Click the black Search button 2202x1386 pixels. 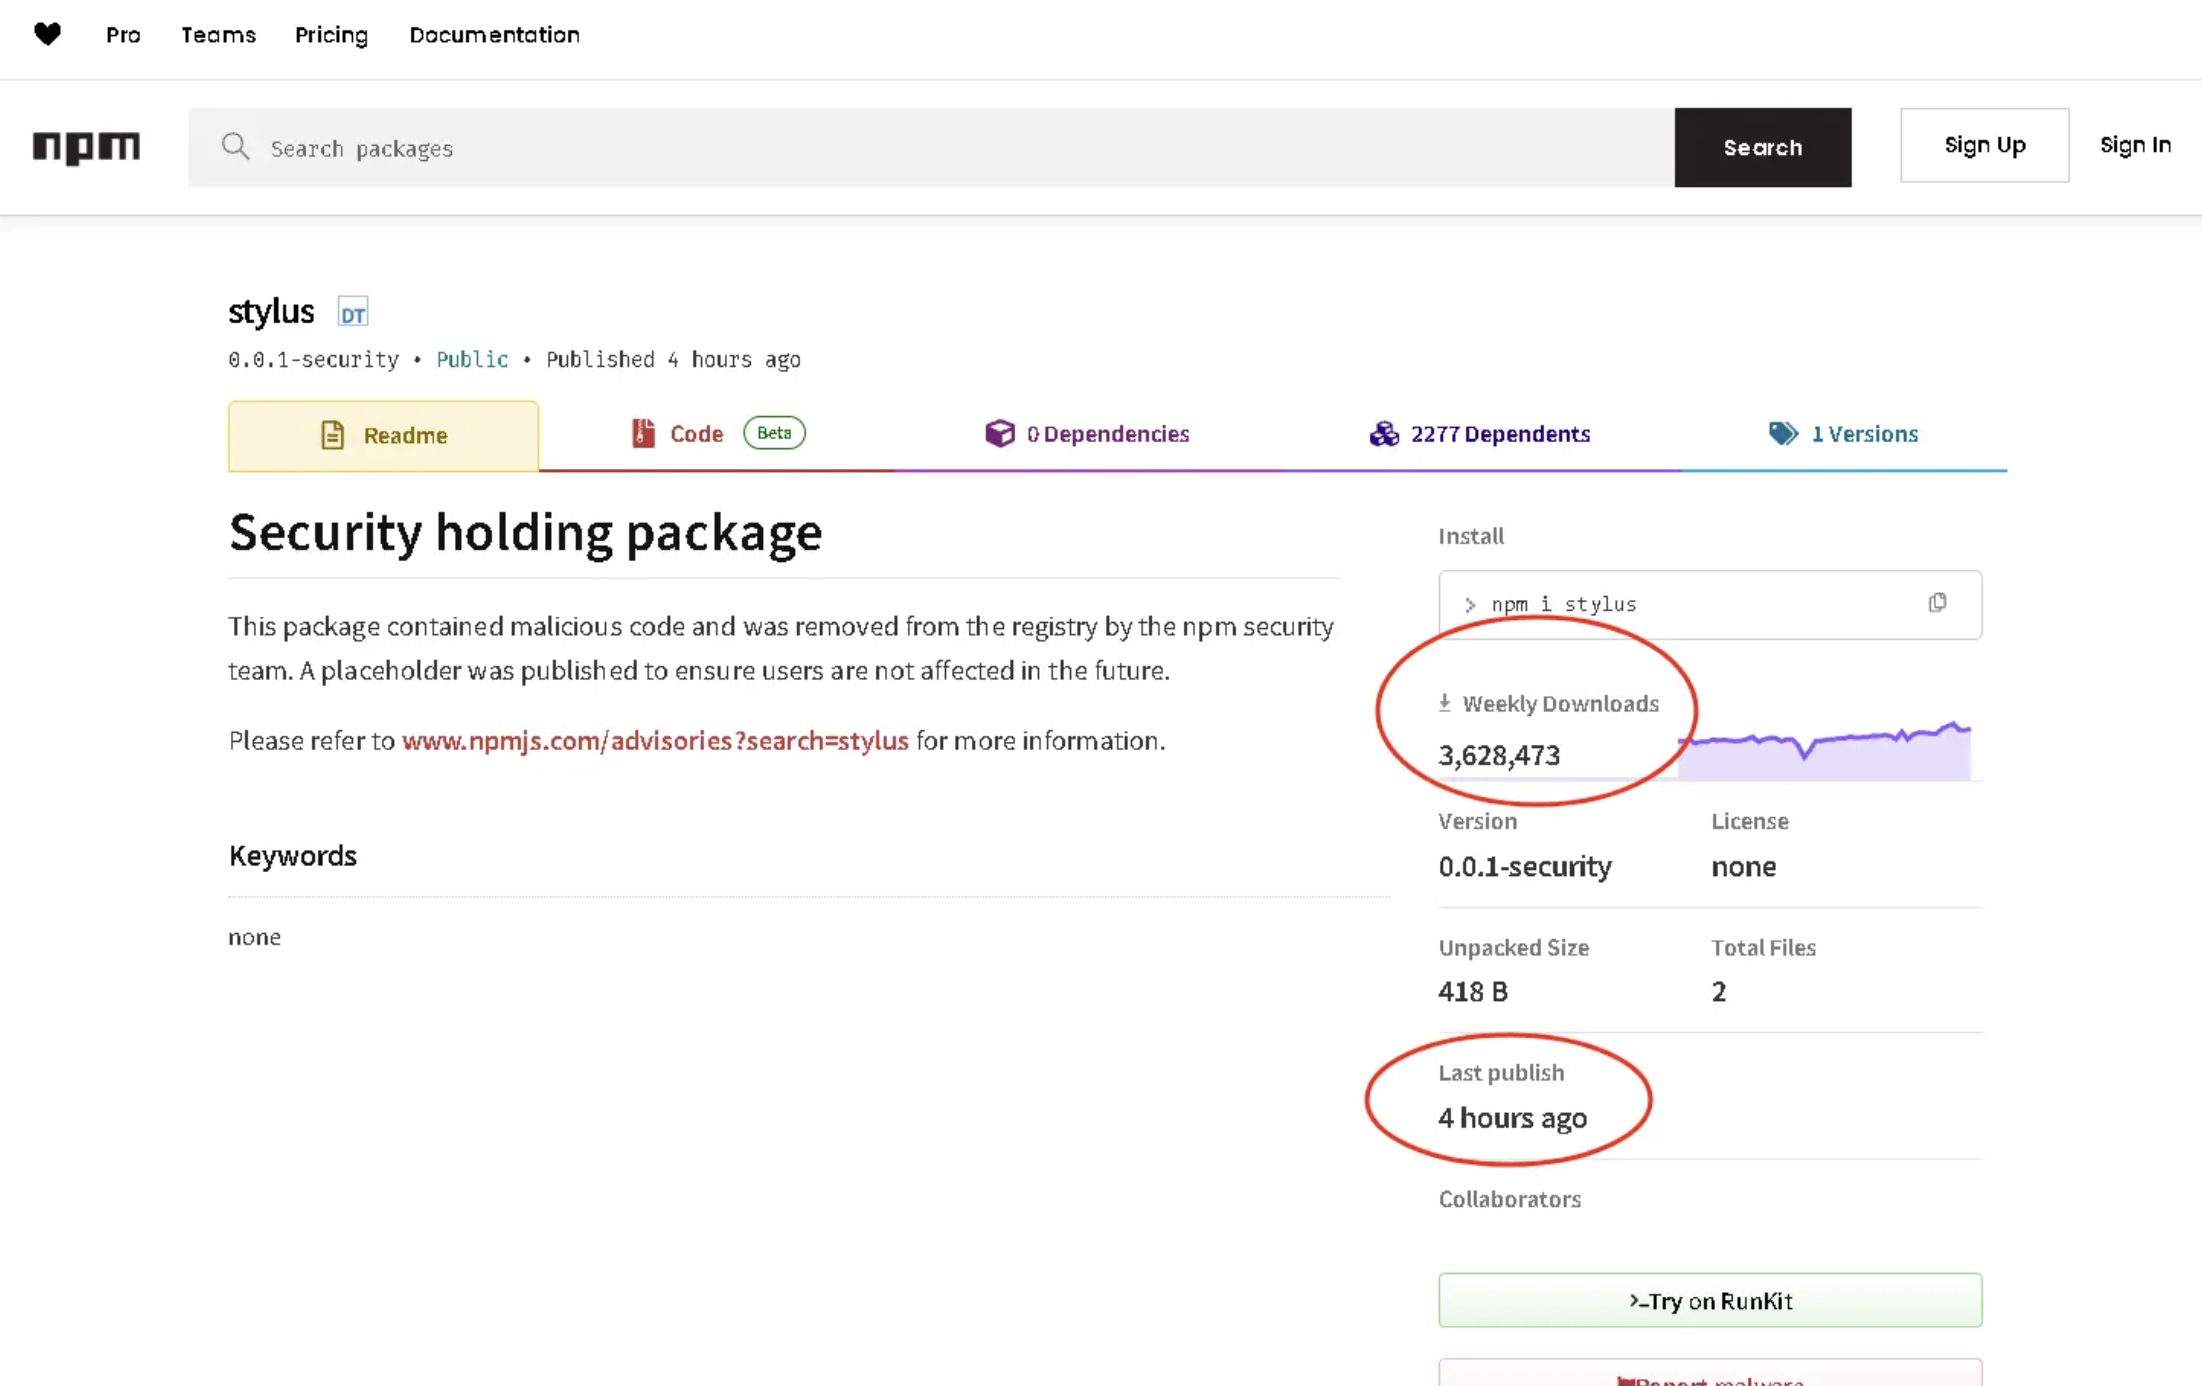1763,147
